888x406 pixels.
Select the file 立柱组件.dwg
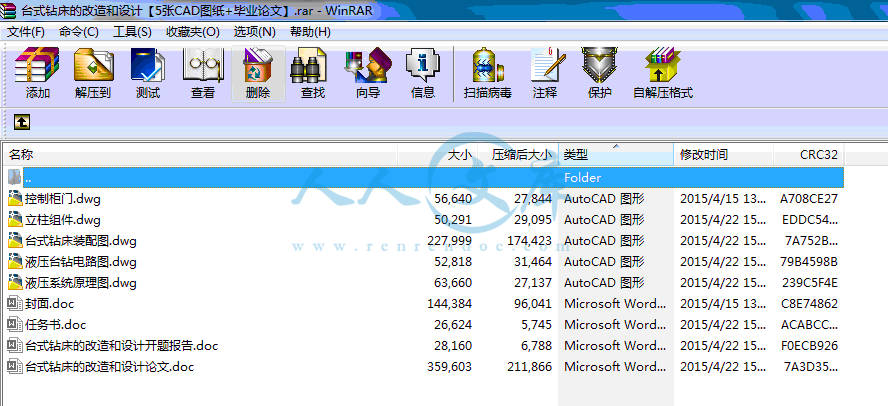click(63, 220)
